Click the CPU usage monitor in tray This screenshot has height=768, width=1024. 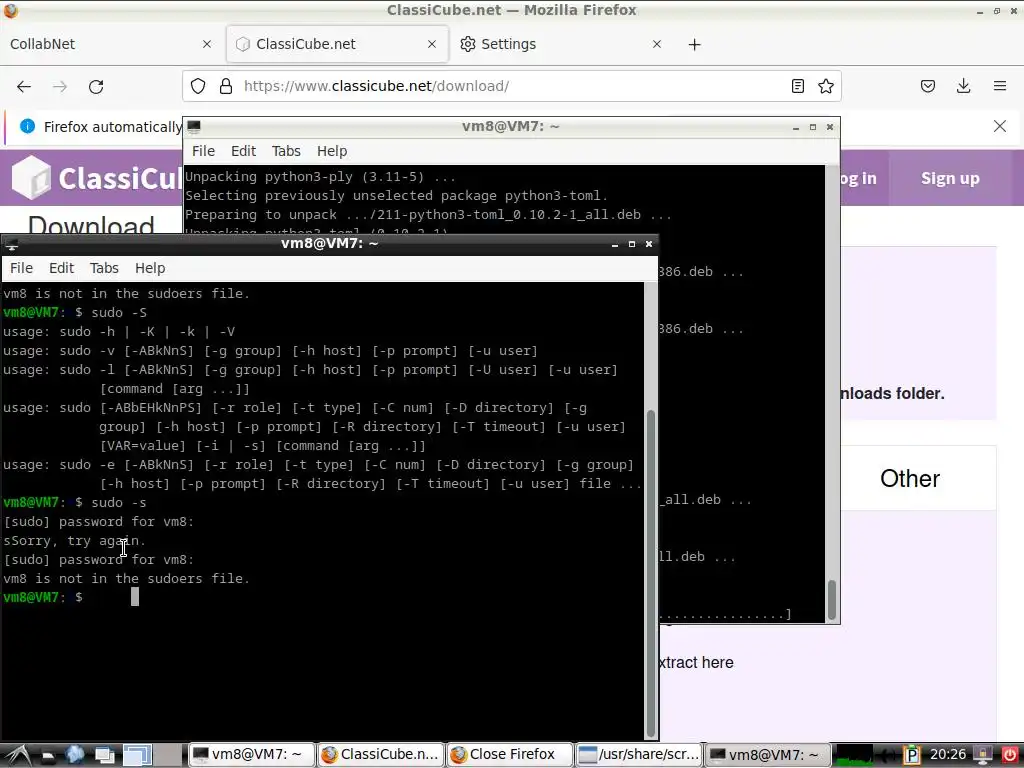click(854, 755)
